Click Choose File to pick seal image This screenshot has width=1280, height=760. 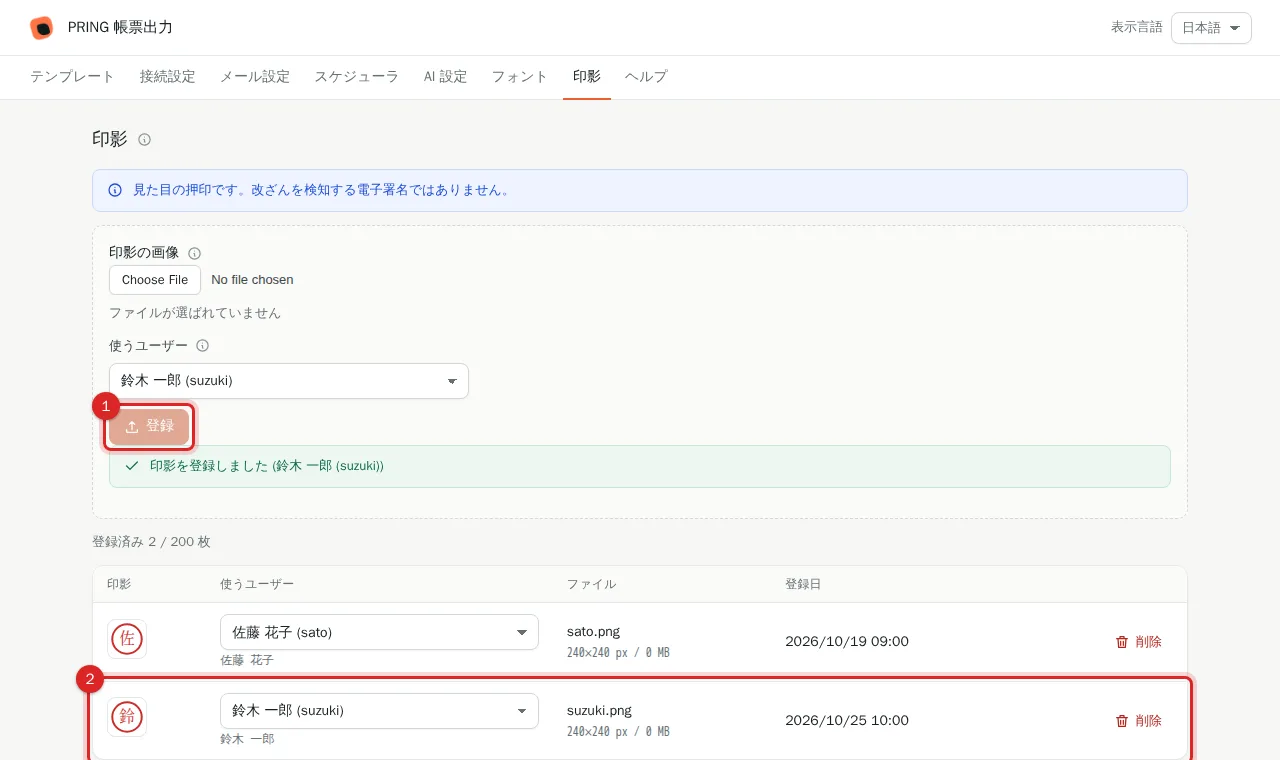pos(155,280)
